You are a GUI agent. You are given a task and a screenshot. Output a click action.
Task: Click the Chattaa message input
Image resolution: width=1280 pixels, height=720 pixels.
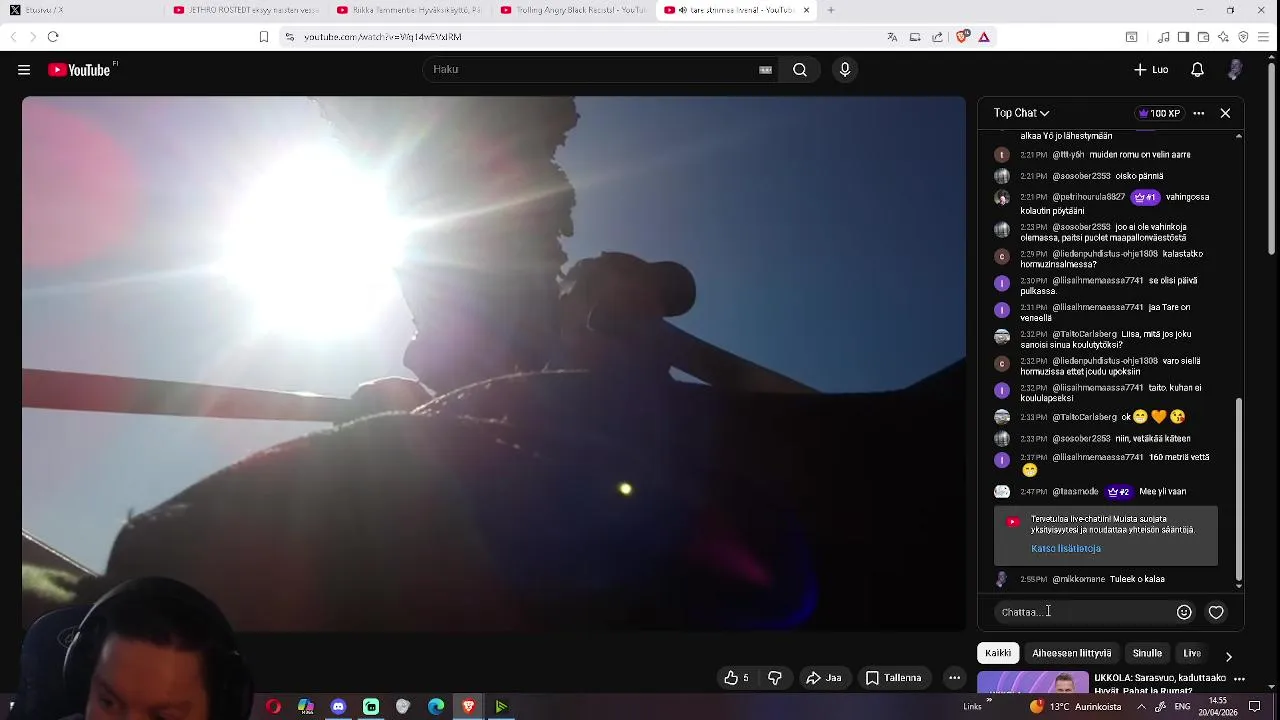pyautogui.click(x=1085, y=612)
